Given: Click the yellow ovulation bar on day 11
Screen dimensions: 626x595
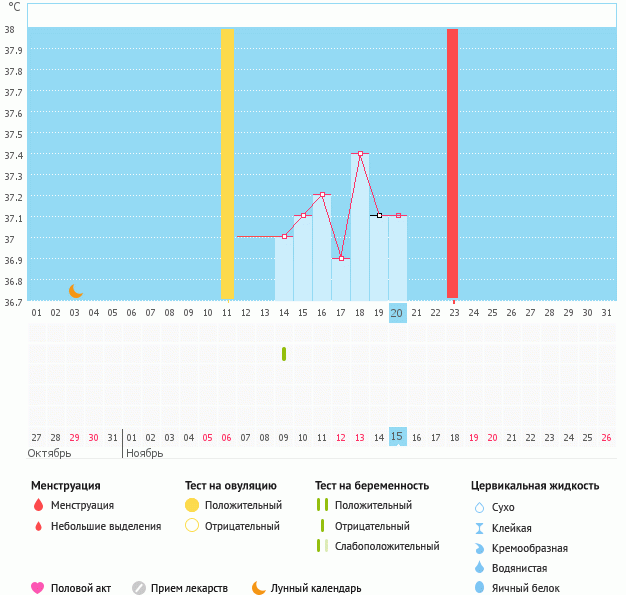Looking at the screenshot, I should (227, 165).
